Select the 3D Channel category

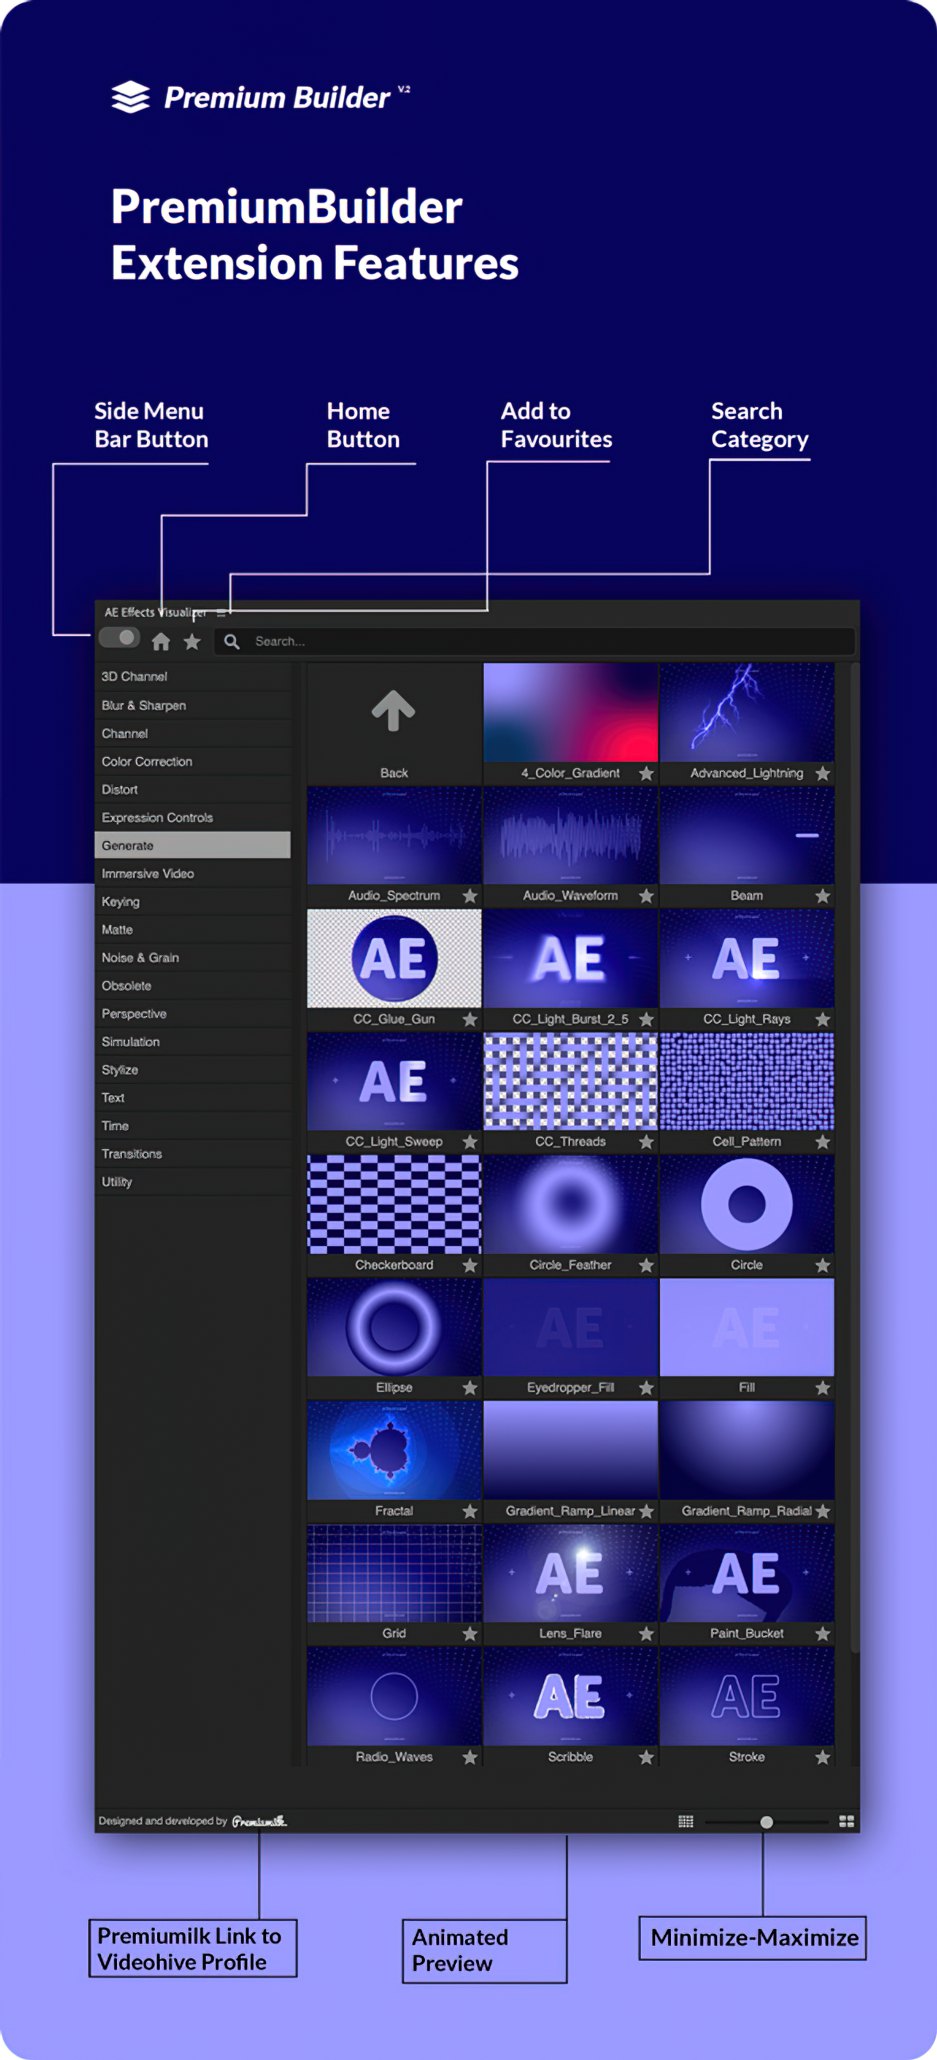[x=193, y=677]
